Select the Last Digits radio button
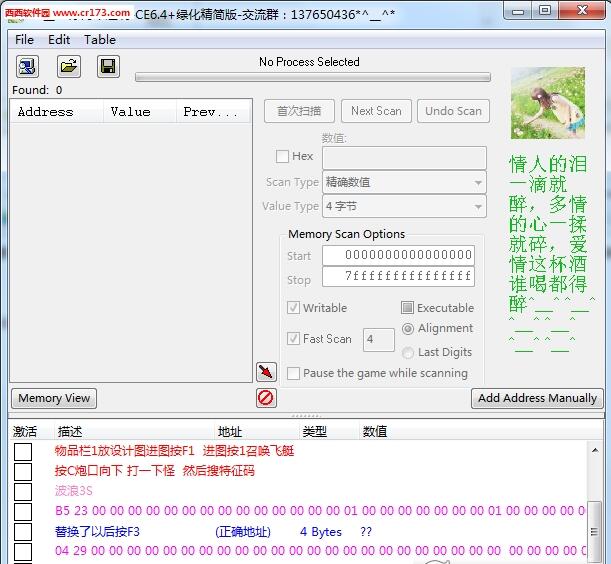The width and height of the screenshot is (611, 564). click(x=408, y=352)
